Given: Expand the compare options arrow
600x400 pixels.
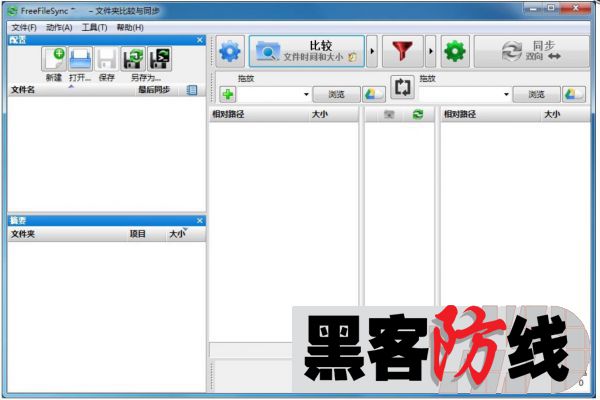Looking at the screenshot, I should click(x=372, y=51).
